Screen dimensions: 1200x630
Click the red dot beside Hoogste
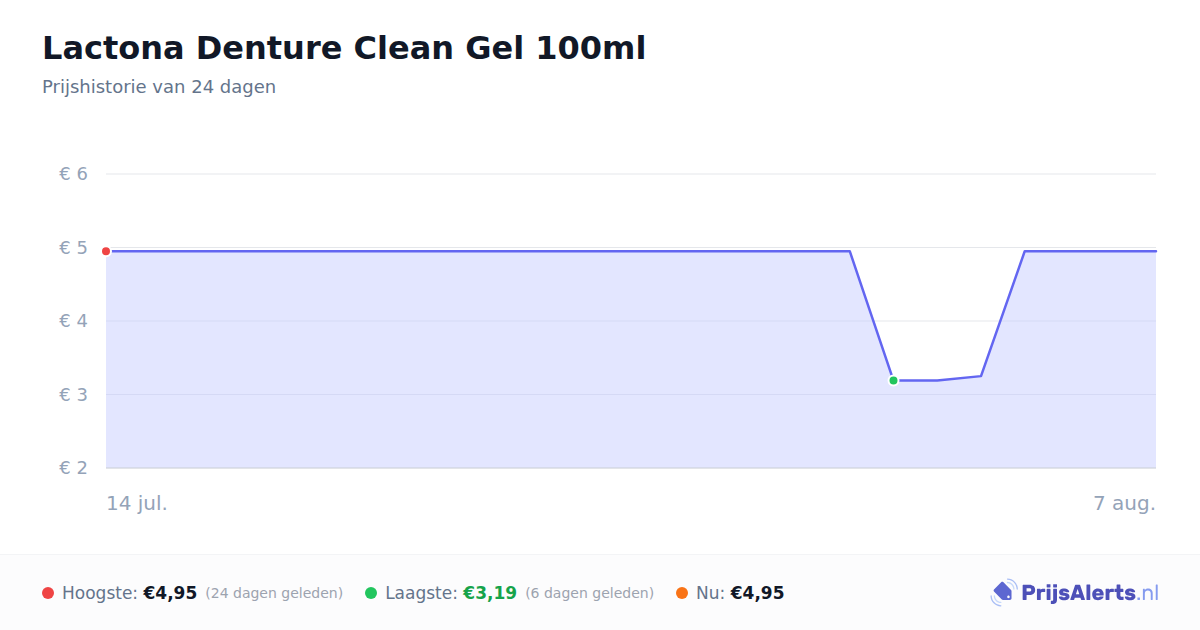coord(48,593)
